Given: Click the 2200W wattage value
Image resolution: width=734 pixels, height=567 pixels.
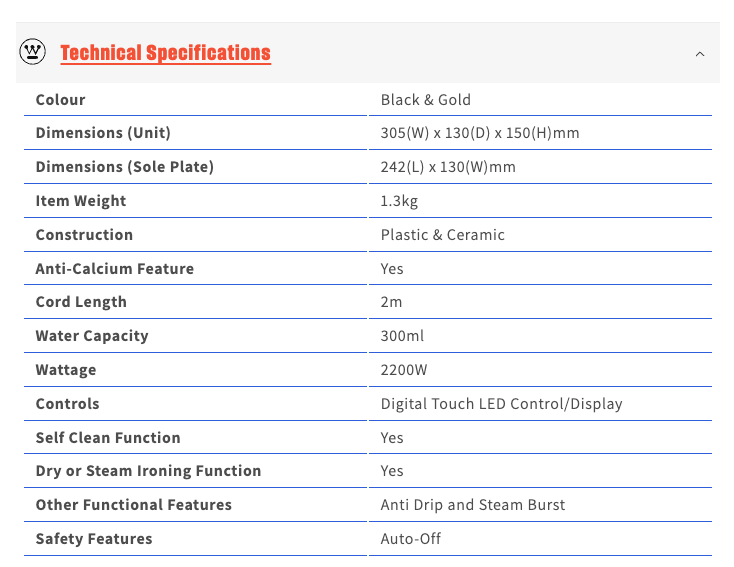Looking at the screenshot, I should click(x=404, y=370).
